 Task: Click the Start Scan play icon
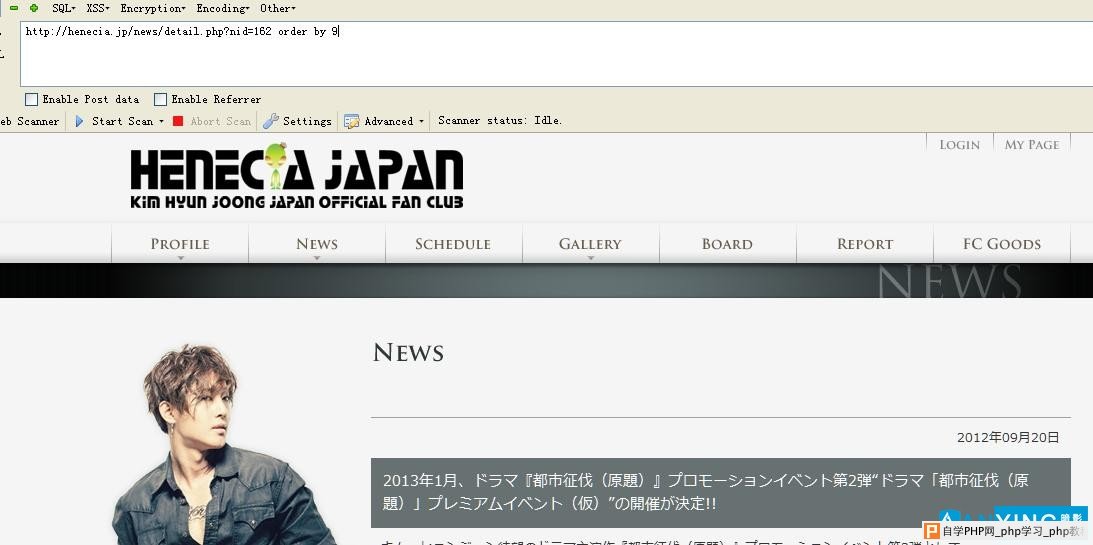pyautogui.click(x=79, y=121)
